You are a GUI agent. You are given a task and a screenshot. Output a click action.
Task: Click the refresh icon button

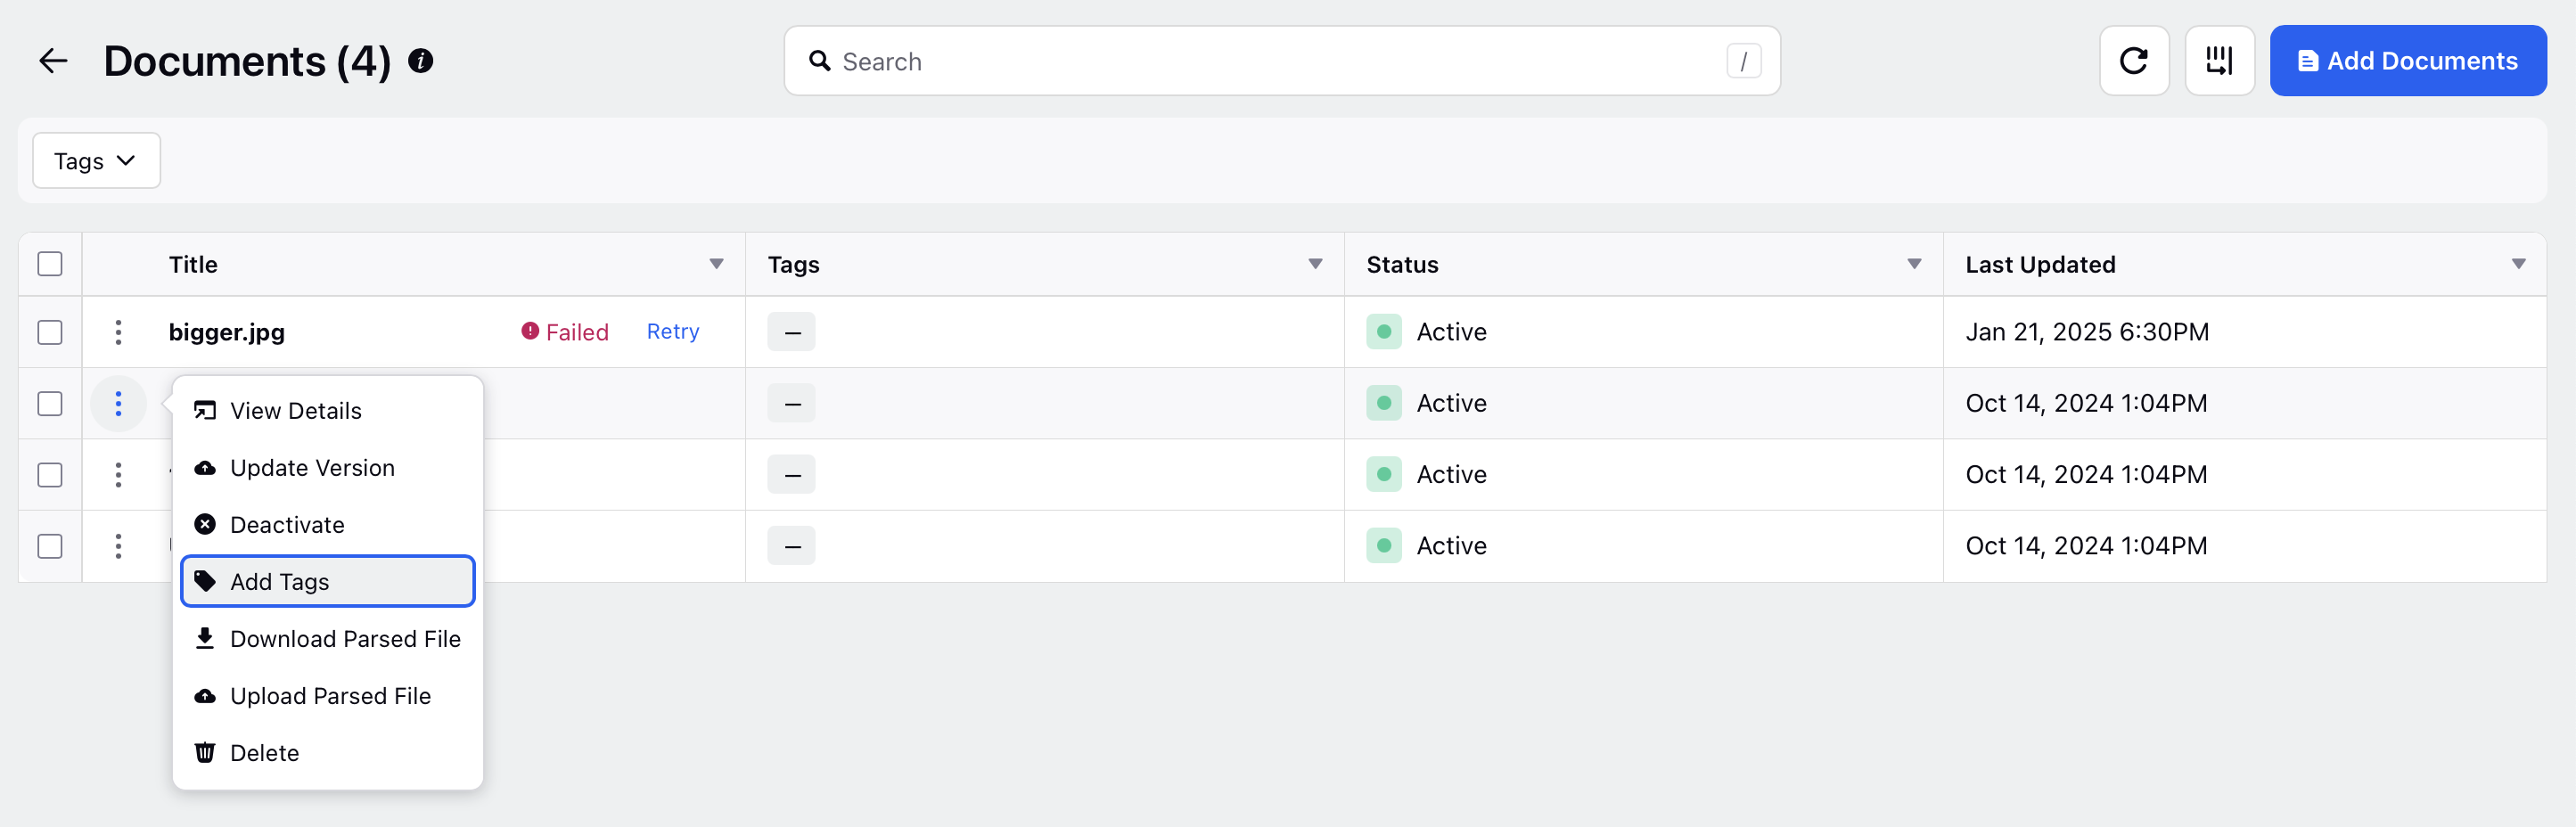click(2134, 61)
